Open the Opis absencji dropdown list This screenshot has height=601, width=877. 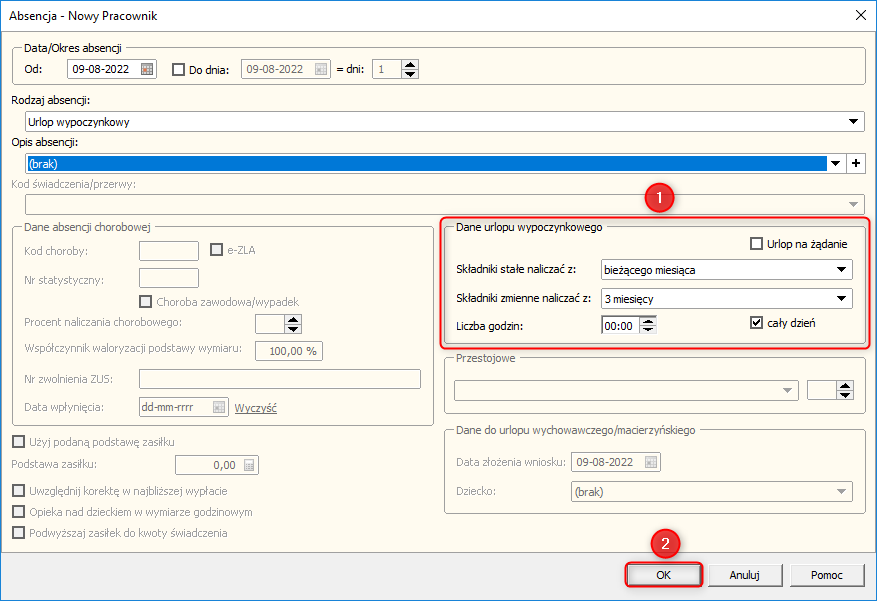835,163
